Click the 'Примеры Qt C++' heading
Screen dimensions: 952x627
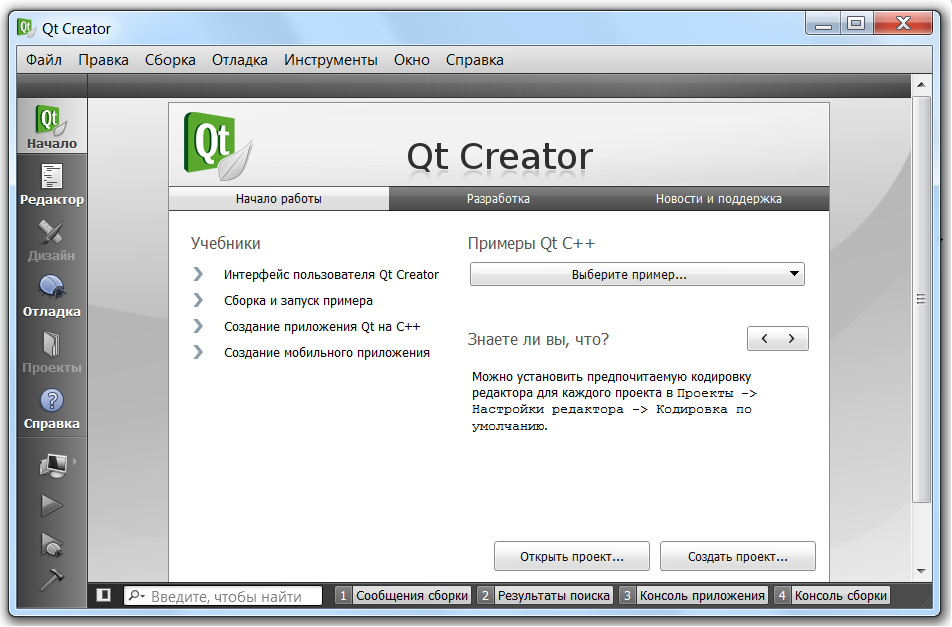coord(531,243)
